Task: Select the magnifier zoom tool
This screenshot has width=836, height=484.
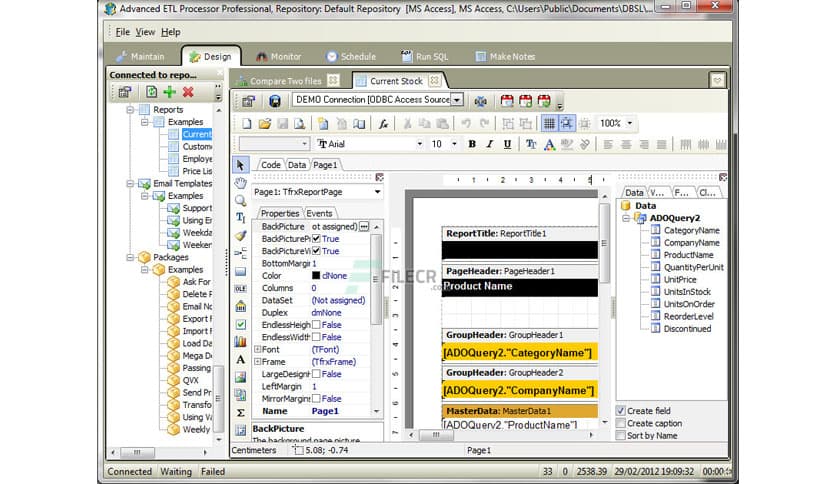Action: pos(240,200)
